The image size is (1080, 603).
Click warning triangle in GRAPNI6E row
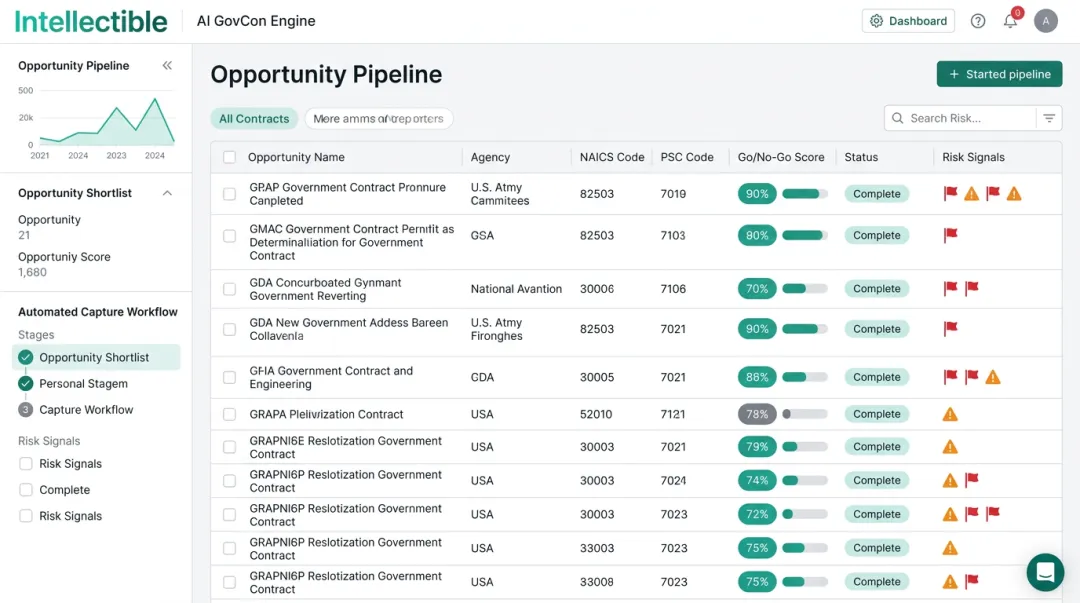(x=950, y=447)
